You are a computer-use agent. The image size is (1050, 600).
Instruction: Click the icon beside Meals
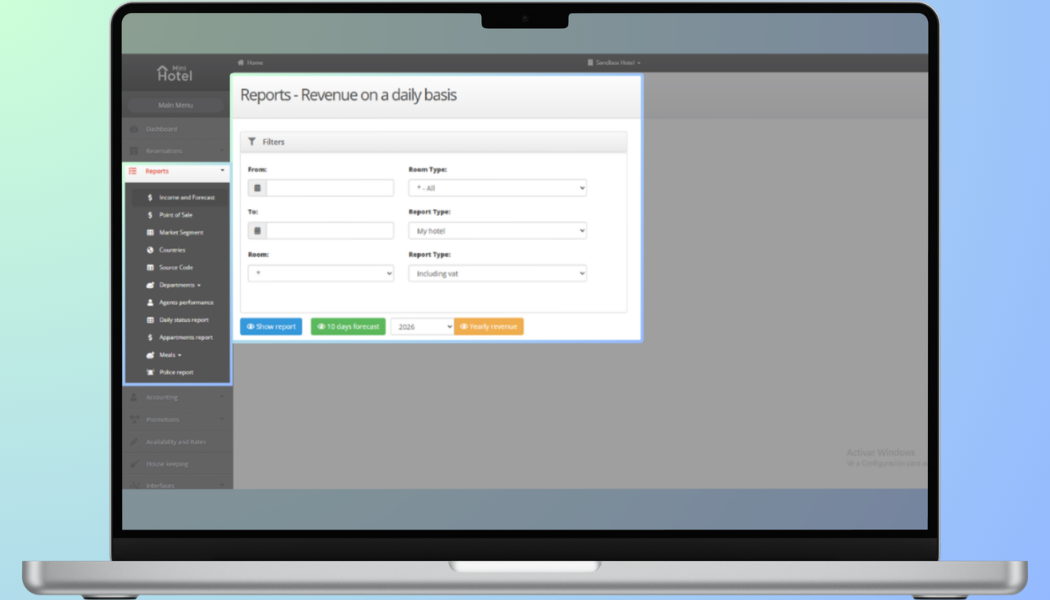click(x=150, y=355)
